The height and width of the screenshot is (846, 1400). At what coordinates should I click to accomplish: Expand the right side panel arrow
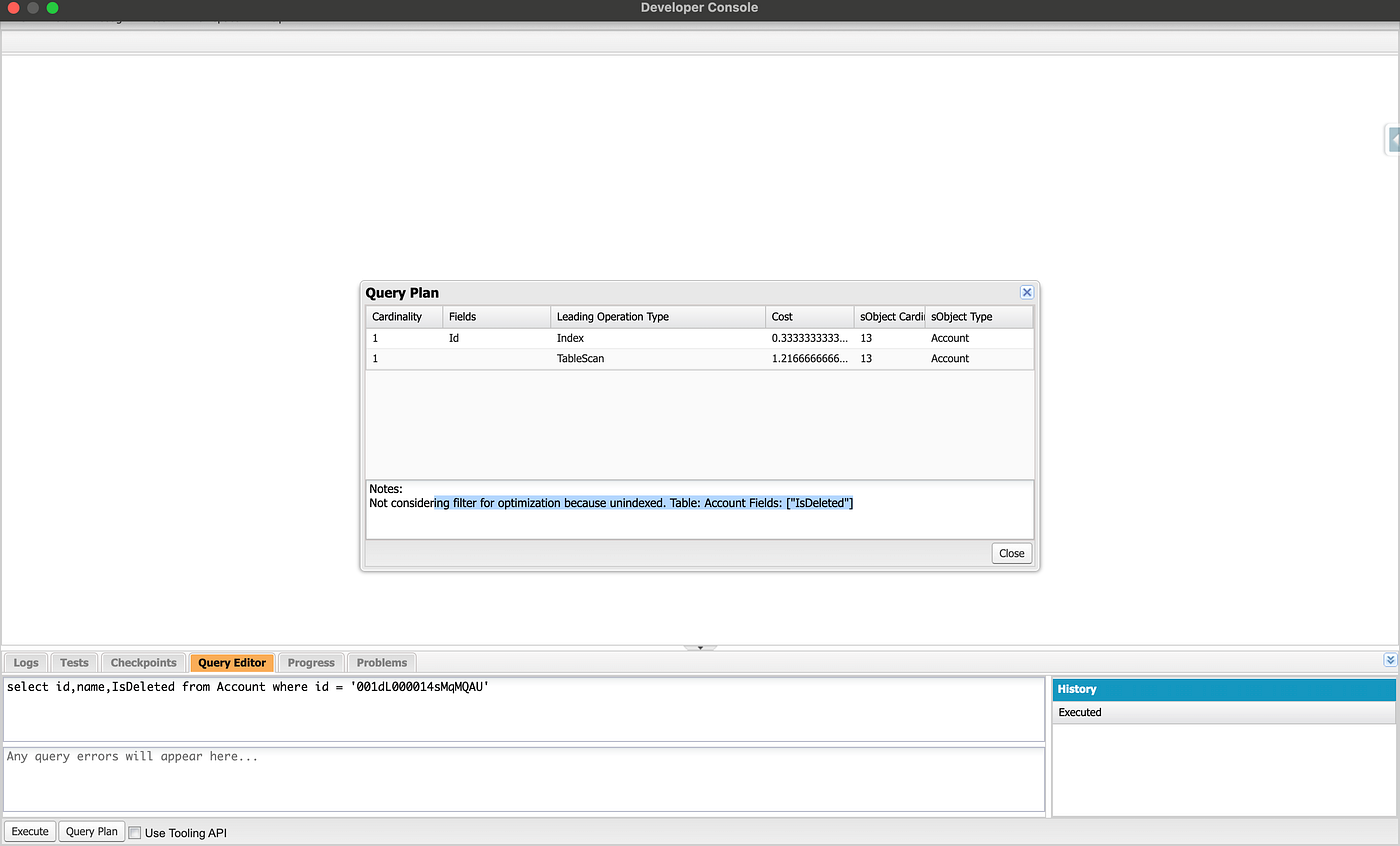[1393, 140]
